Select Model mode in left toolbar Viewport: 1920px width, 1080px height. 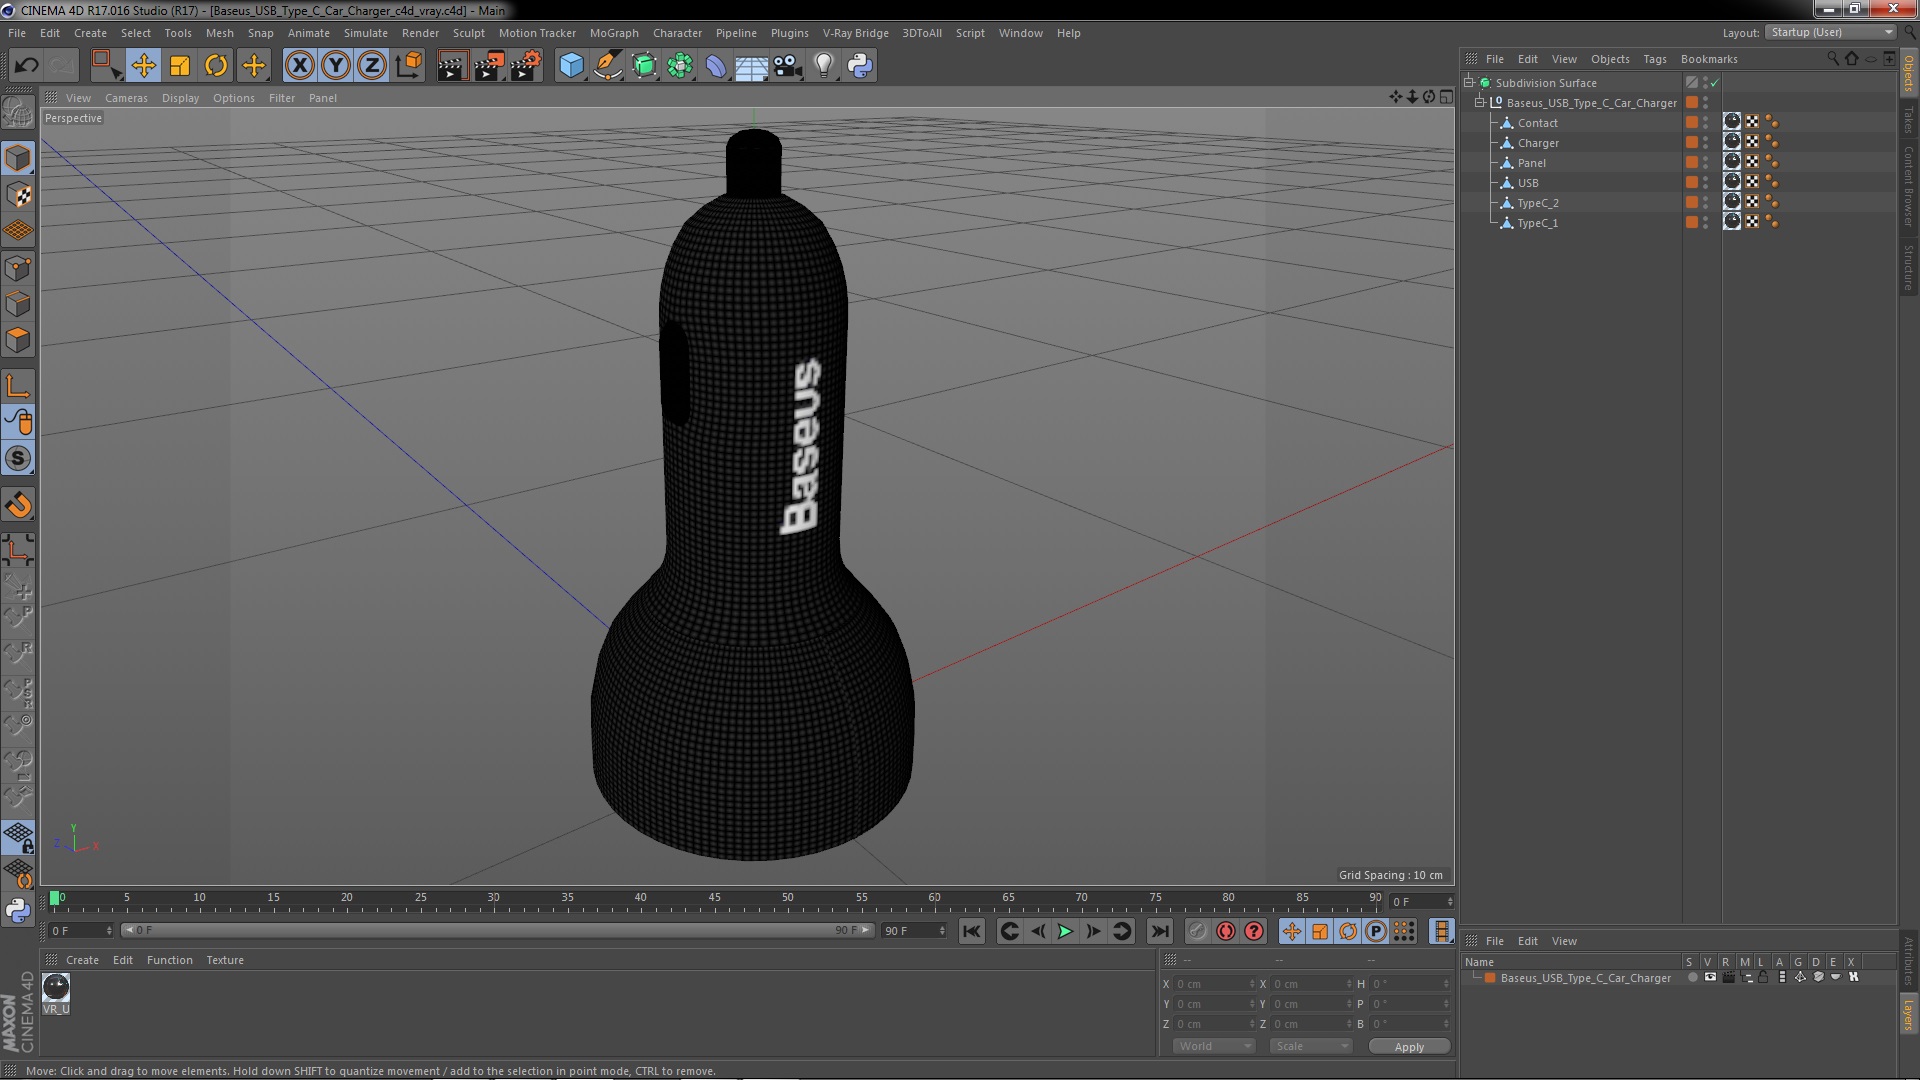(18, 158)
